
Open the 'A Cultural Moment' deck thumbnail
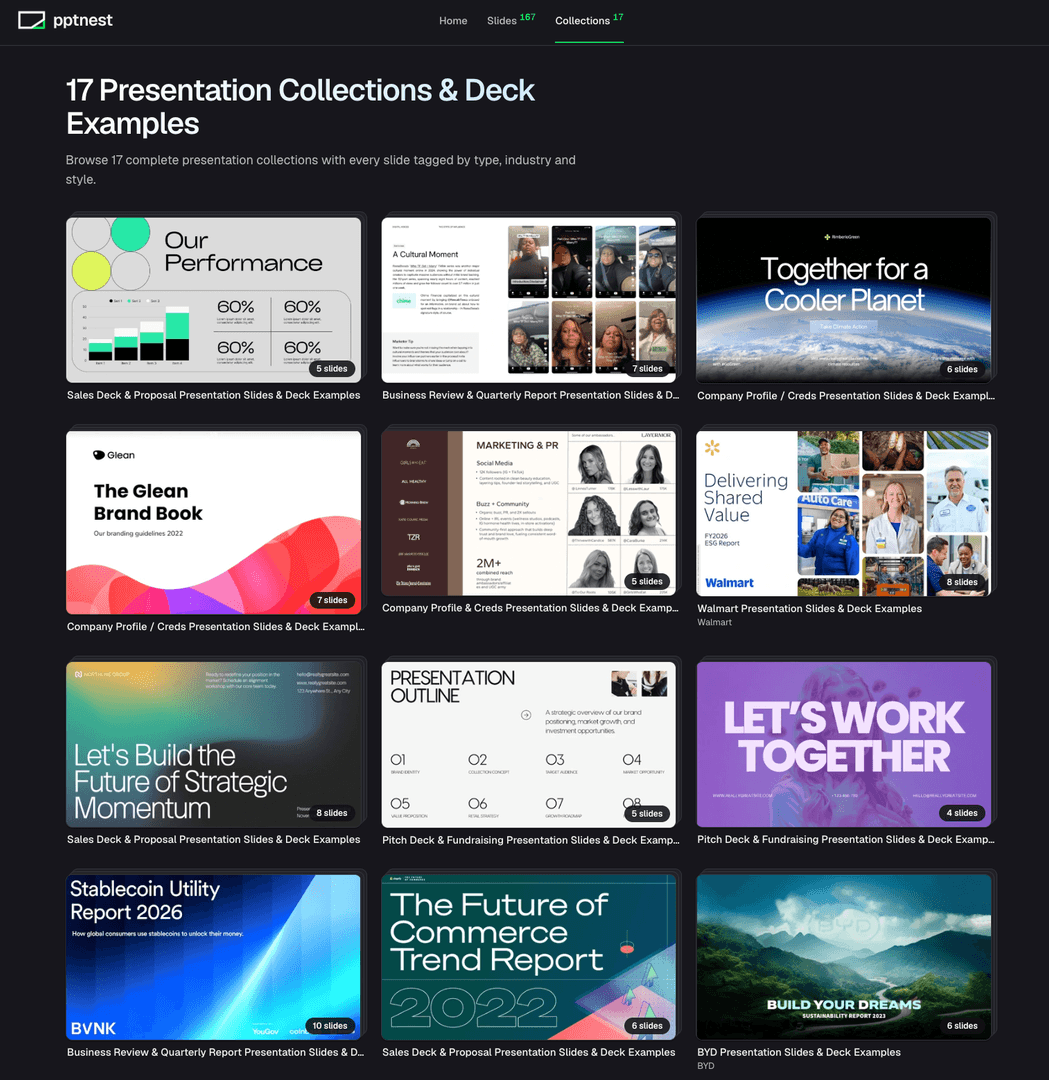pyautogui.click(x=529, y=300)
